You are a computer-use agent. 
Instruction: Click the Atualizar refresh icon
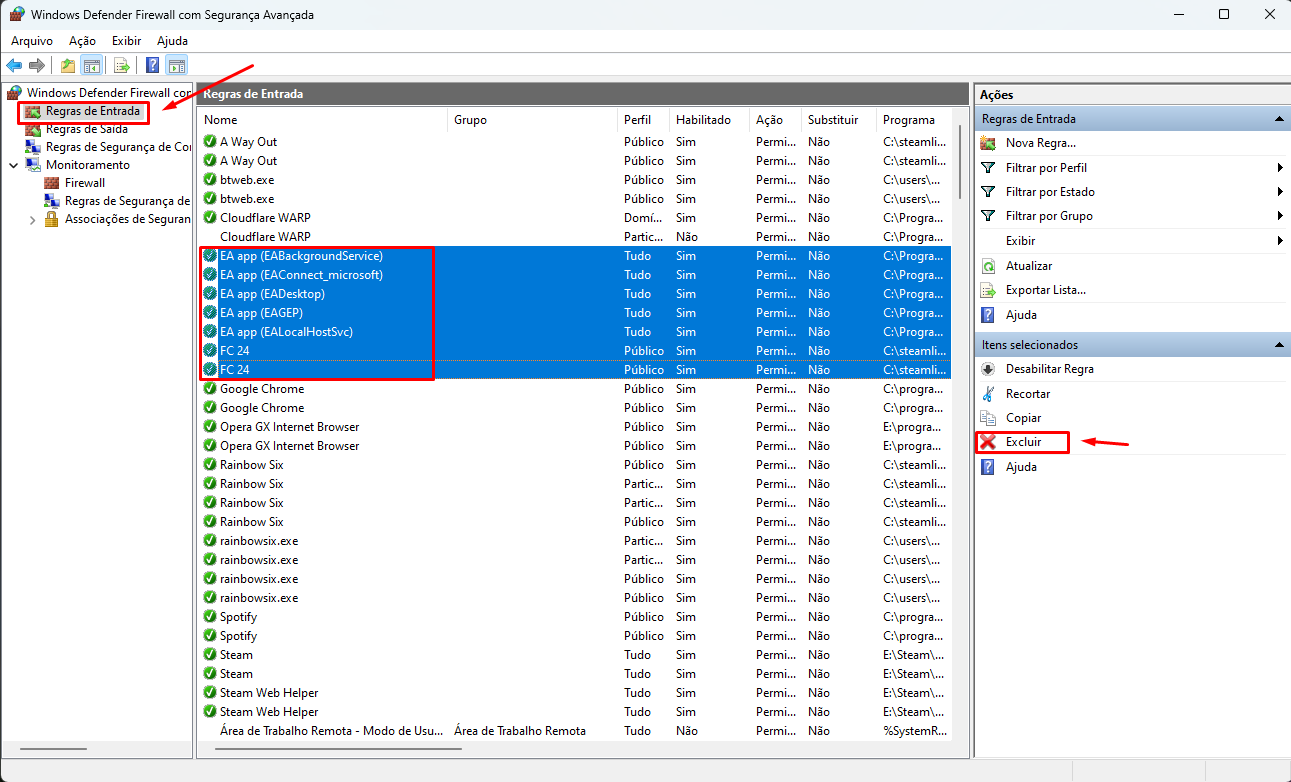[988, 266]
